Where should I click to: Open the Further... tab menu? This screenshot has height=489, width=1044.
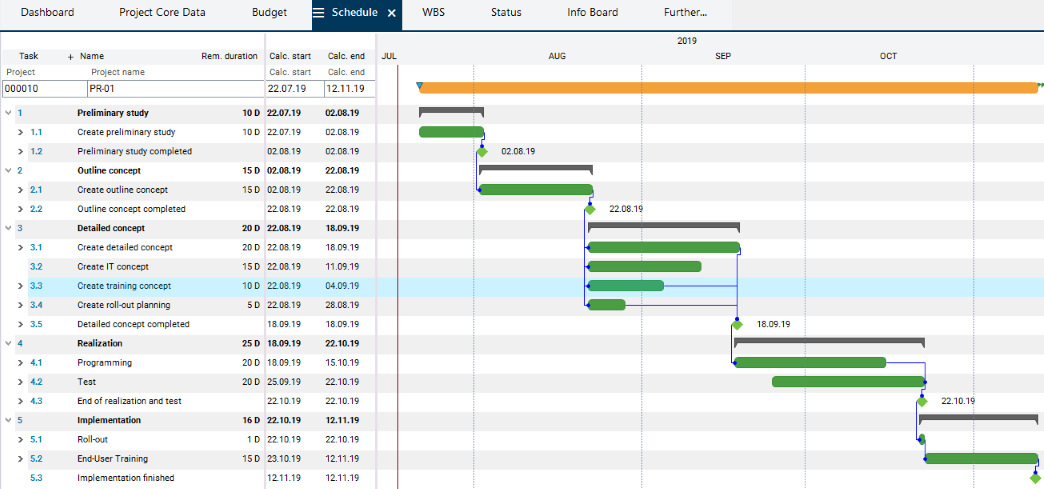click(x=685, y=13)
